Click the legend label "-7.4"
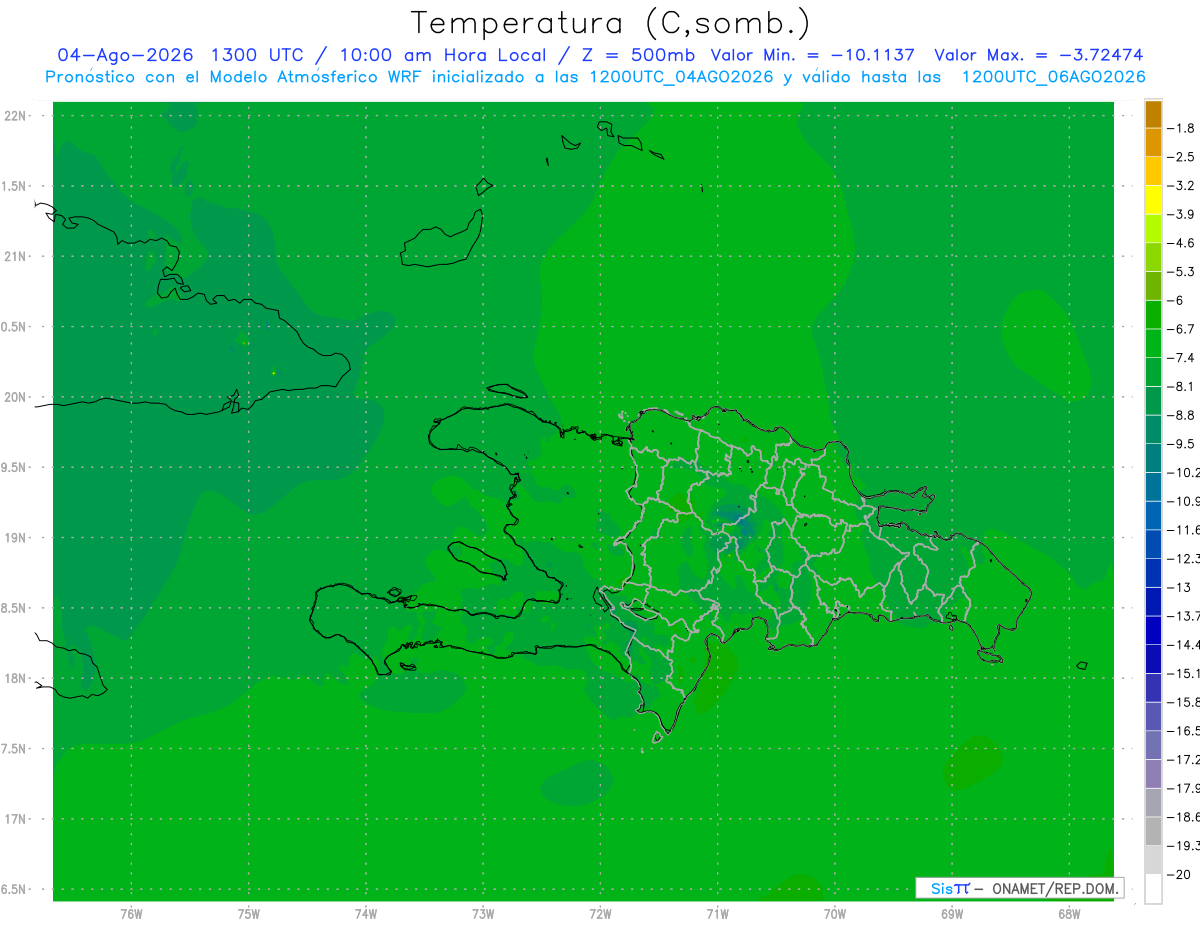The image size is (1200, 927). pos(1182,358)
